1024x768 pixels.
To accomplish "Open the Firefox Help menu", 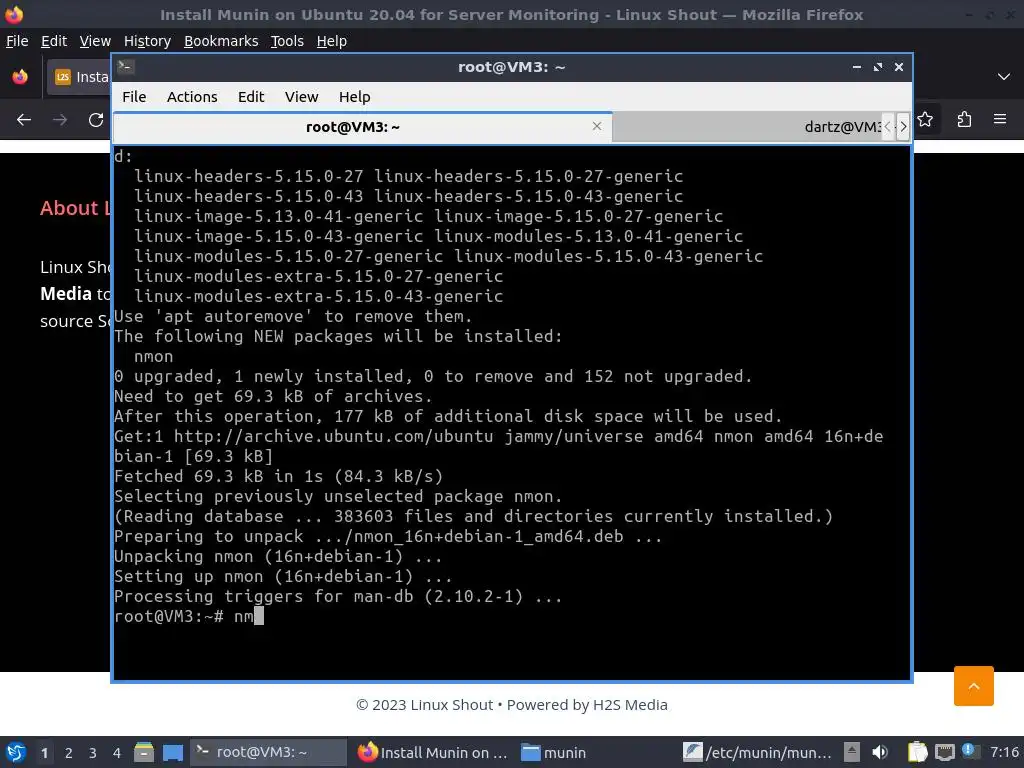I will tap(331, 41).
